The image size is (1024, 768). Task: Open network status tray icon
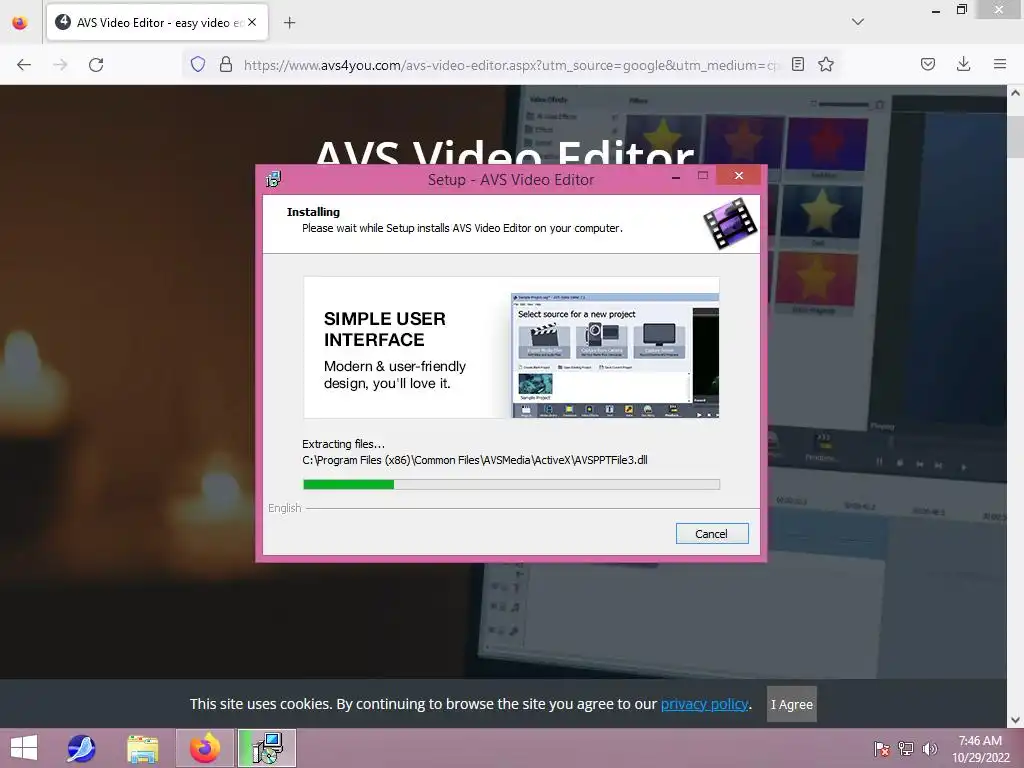(906, 749)
